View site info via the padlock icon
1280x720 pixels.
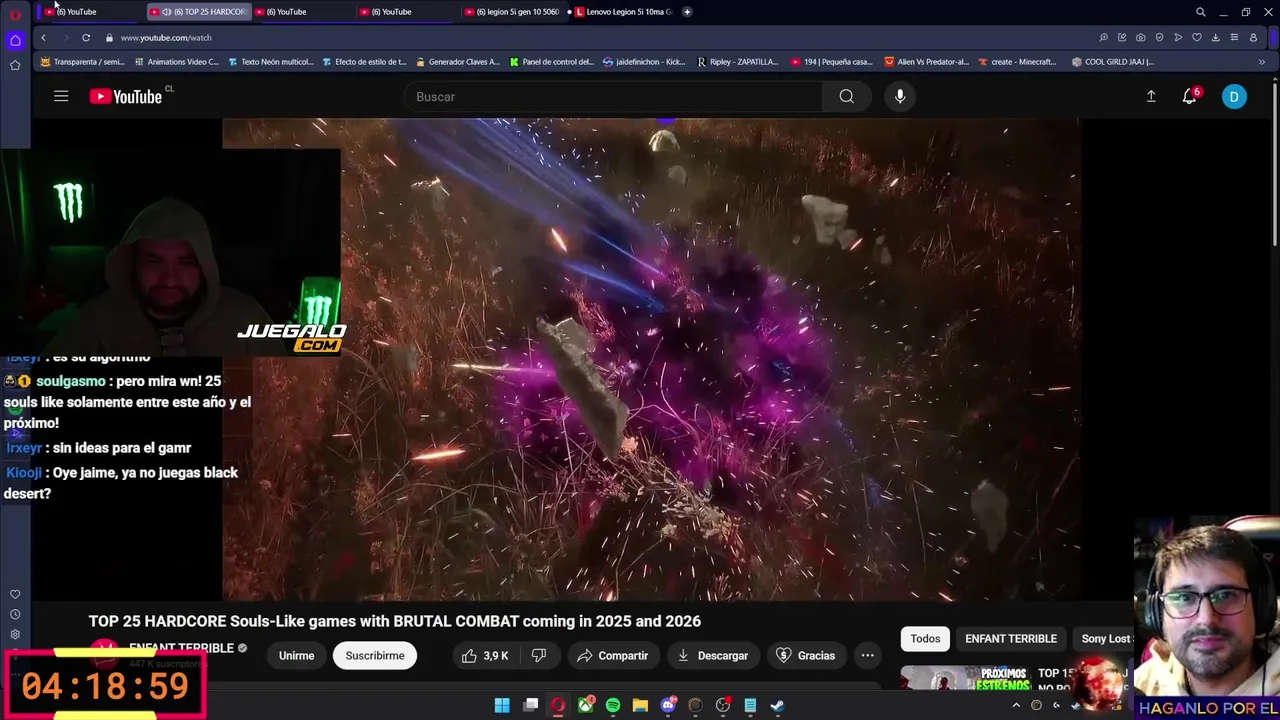[x=110, y=37]
